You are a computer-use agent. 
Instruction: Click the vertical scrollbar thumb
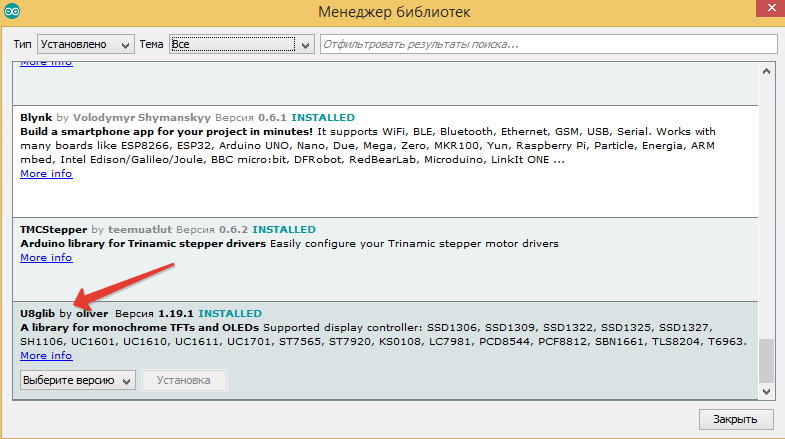(766, 360)
